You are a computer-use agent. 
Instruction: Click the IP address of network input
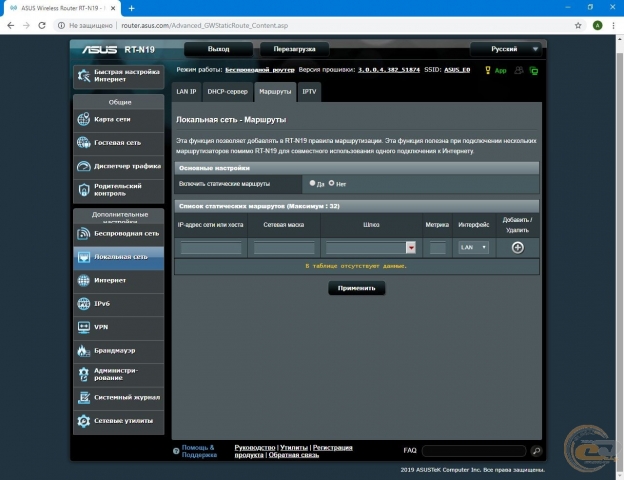[211, 248]
